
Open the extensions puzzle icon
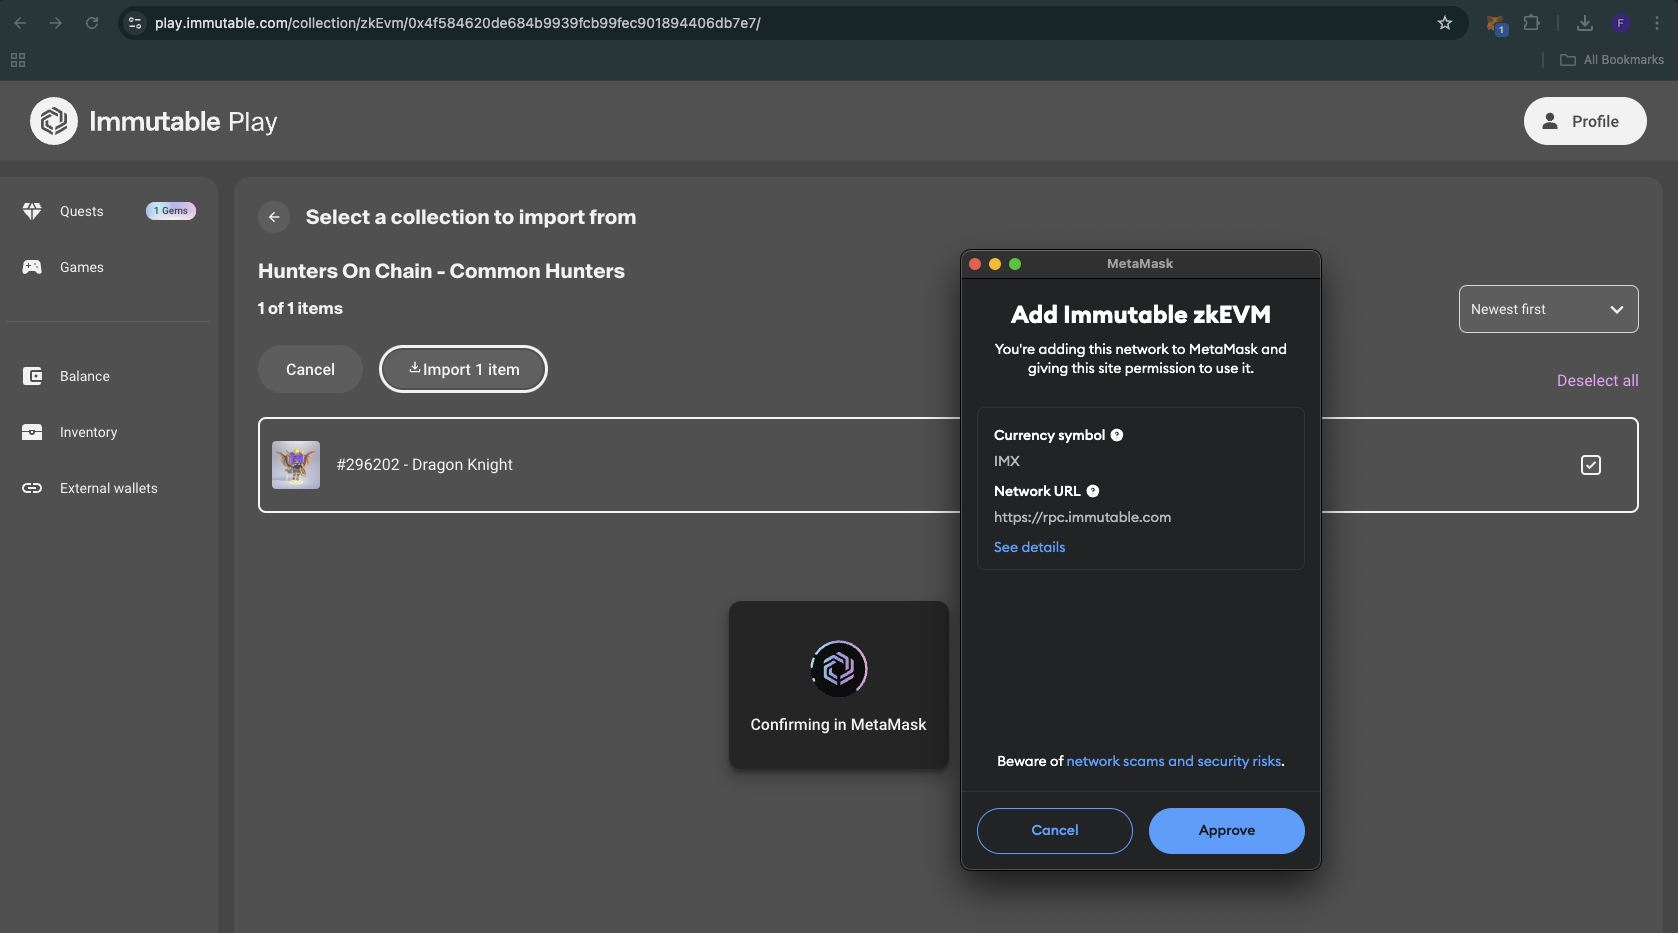click(1531, 23)
